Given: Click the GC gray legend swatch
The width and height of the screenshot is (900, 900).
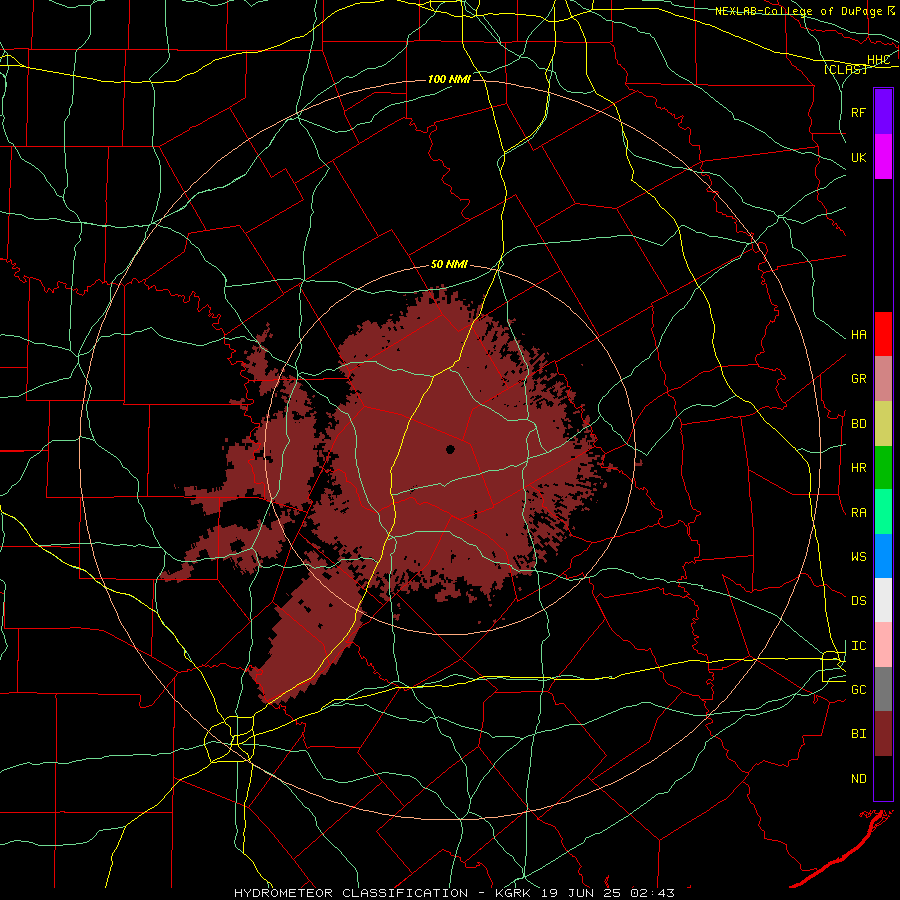Looking at the screenshot, I should pyautogui.click(x=883, y=689).
